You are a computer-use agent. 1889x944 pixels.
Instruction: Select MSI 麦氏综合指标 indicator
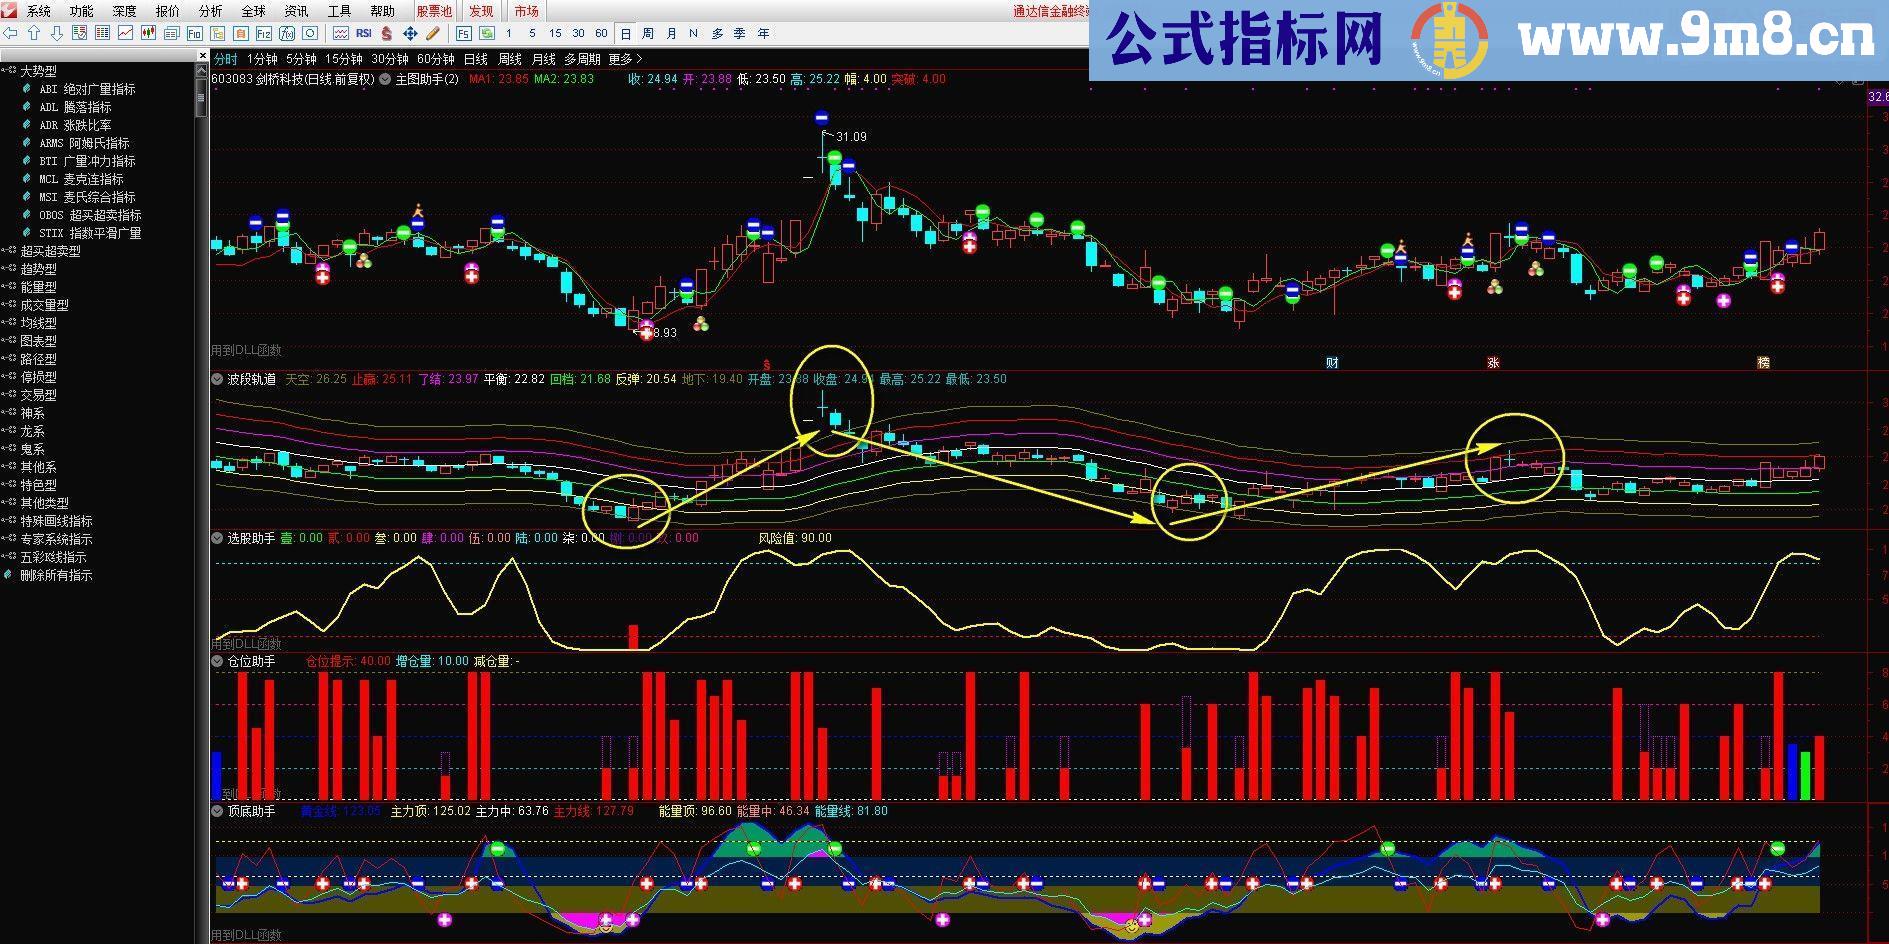click(87, 197)
